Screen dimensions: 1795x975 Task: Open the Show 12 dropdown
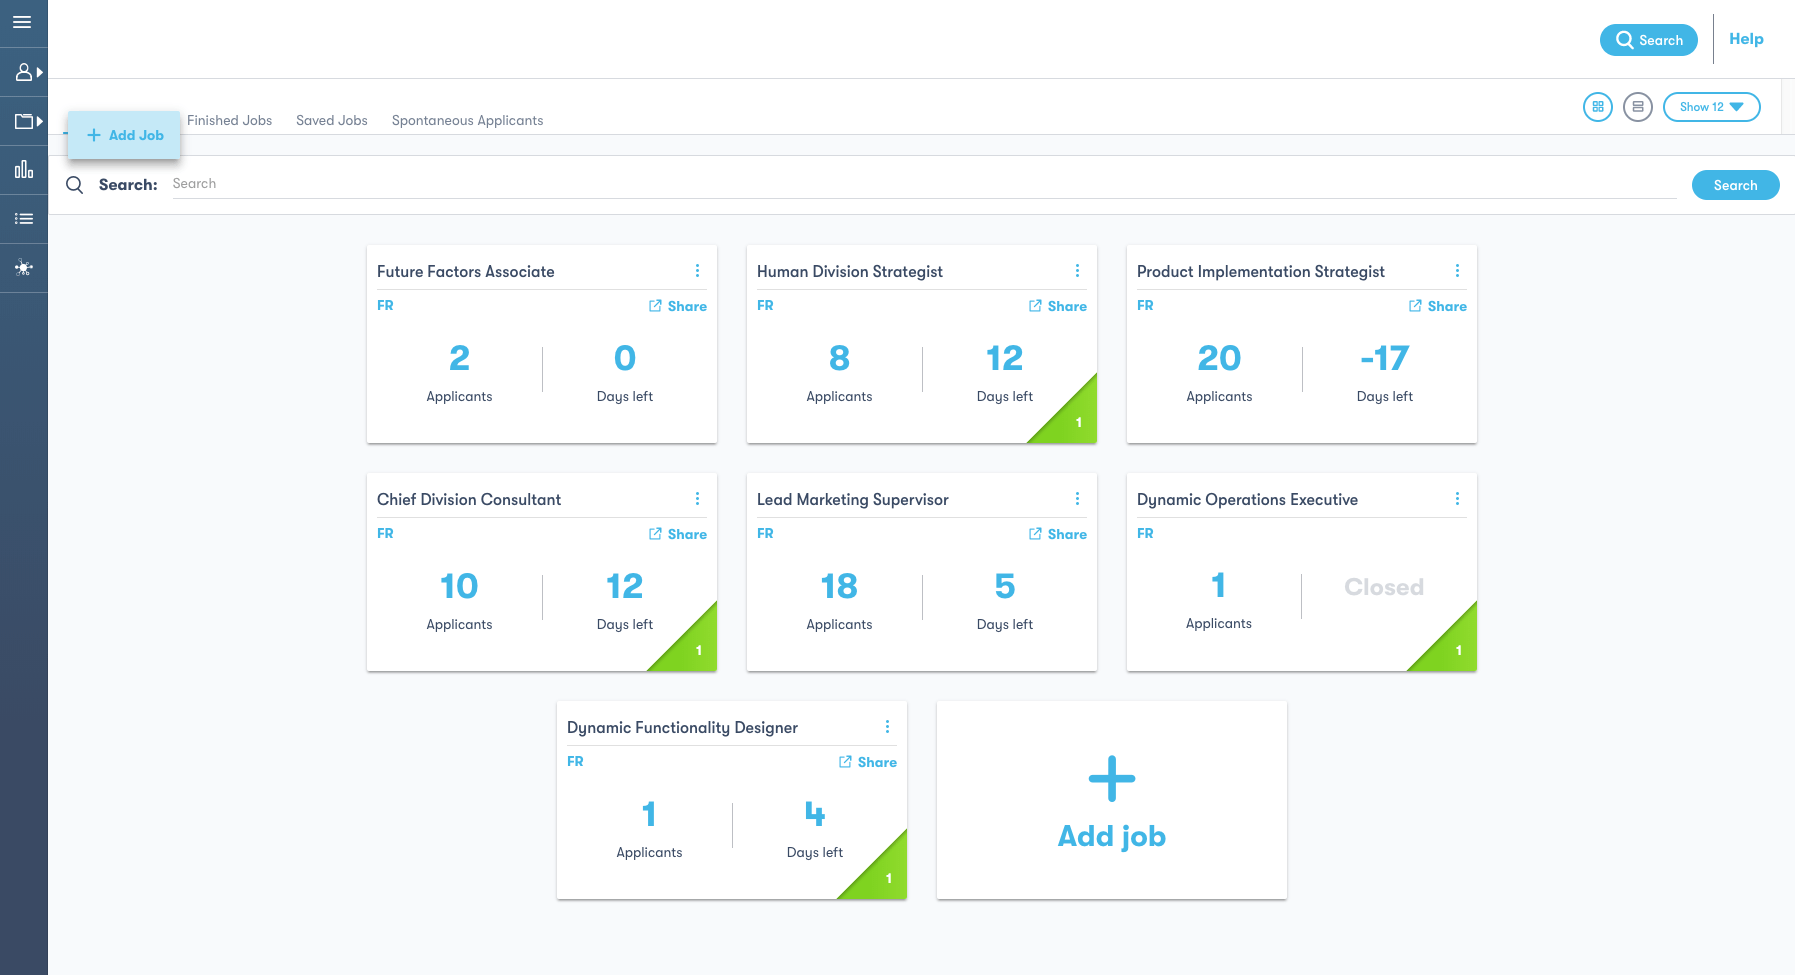(x=1712, y=107)
